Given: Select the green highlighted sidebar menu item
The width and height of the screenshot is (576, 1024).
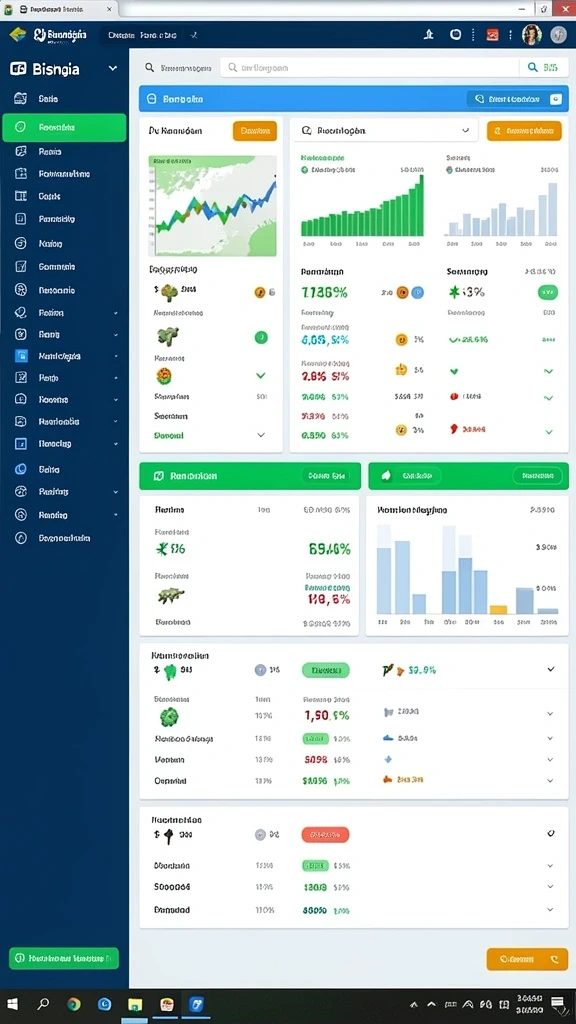Looking at the screenshot, I should [x=64, y=127].
